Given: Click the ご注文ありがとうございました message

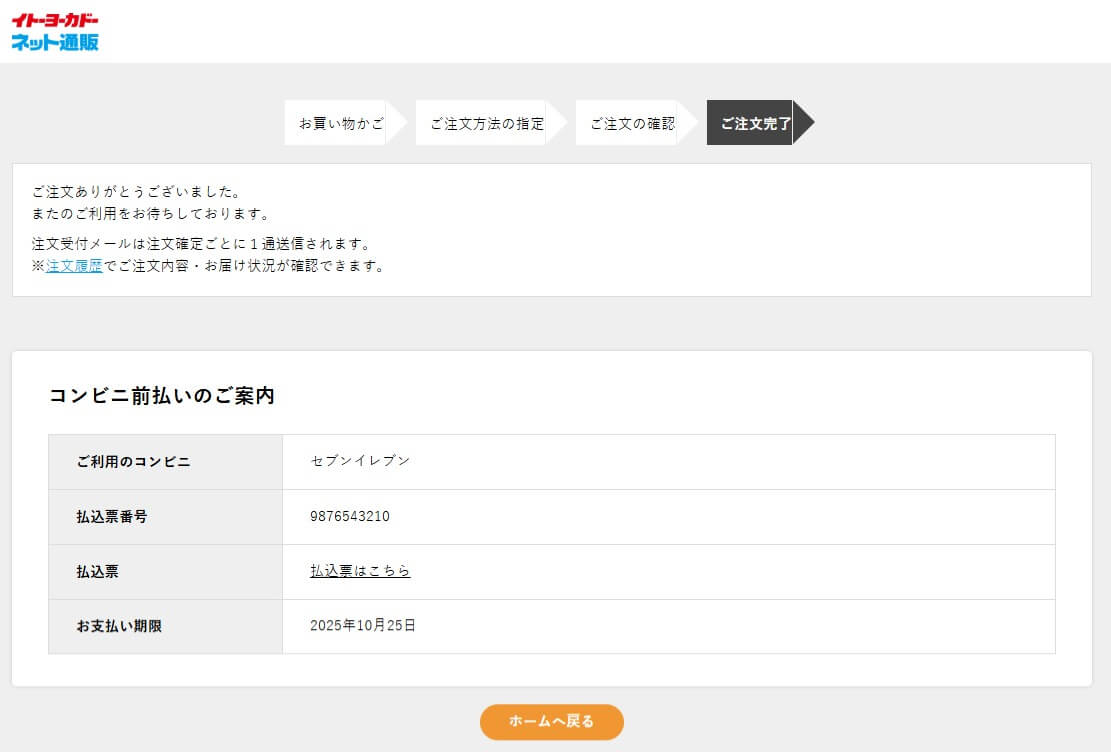Looking at the screenshot, I should [x=136, y=191].
